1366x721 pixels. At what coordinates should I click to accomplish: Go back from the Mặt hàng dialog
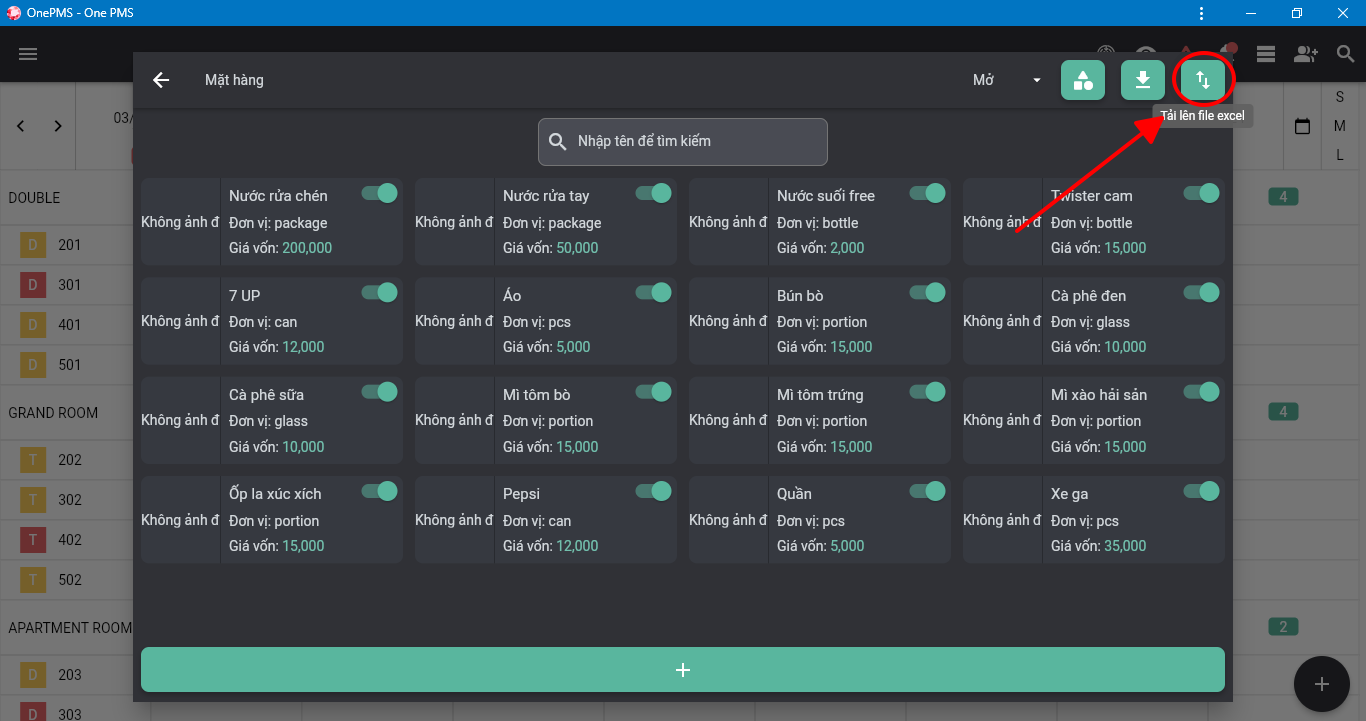(x=161, y=80)
